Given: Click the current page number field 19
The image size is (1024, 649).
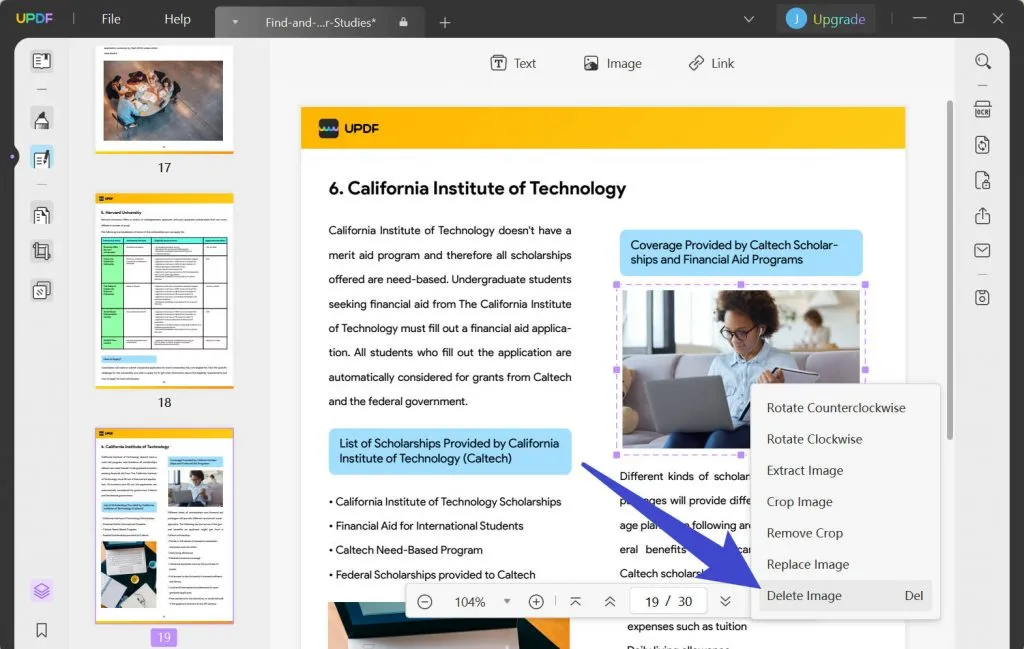Looking at the screenshot, I should pyautogui.click(x=652, y=601).
